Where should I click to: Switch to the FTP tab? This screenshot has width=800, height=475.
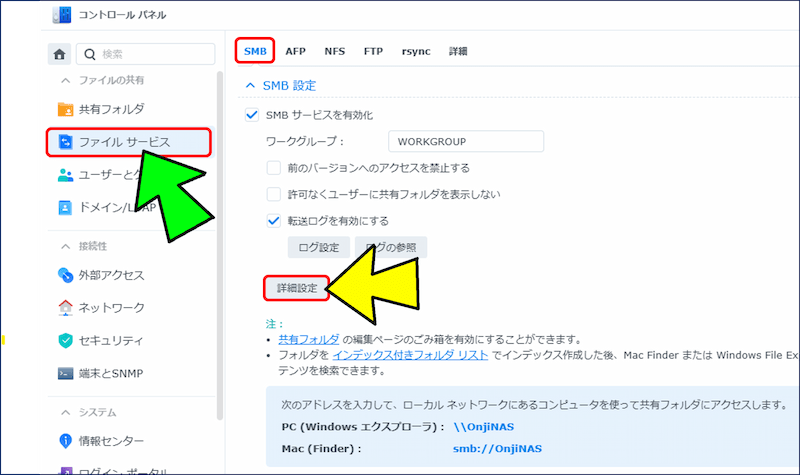[373, 51]
